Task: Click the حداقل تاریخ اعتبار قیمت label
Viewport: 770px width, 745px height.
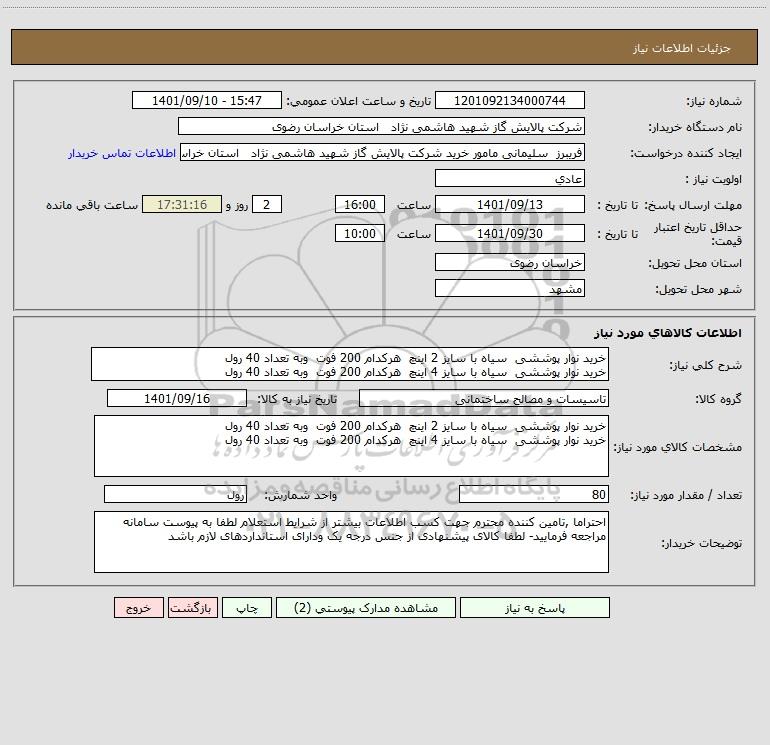Action: pos(698,234)
